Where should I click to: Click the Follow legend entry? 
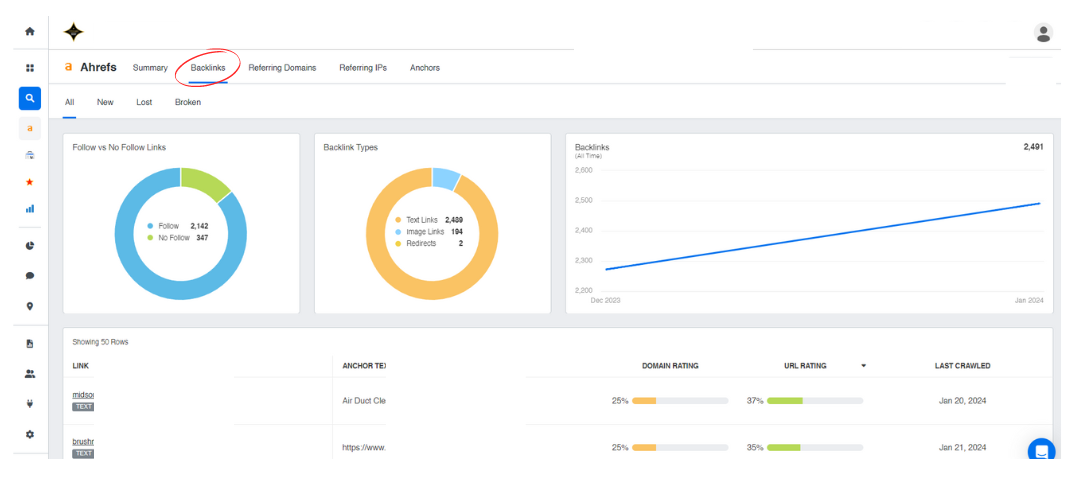(177, 226)
